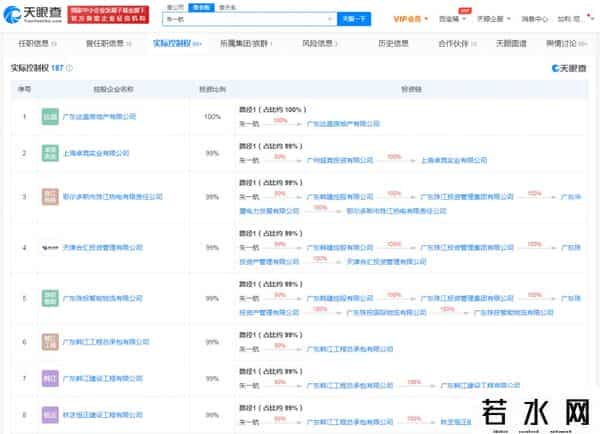Open the red promotional banner beside the logo
This screenshot has width=600, height=434.
coord(108,15)
